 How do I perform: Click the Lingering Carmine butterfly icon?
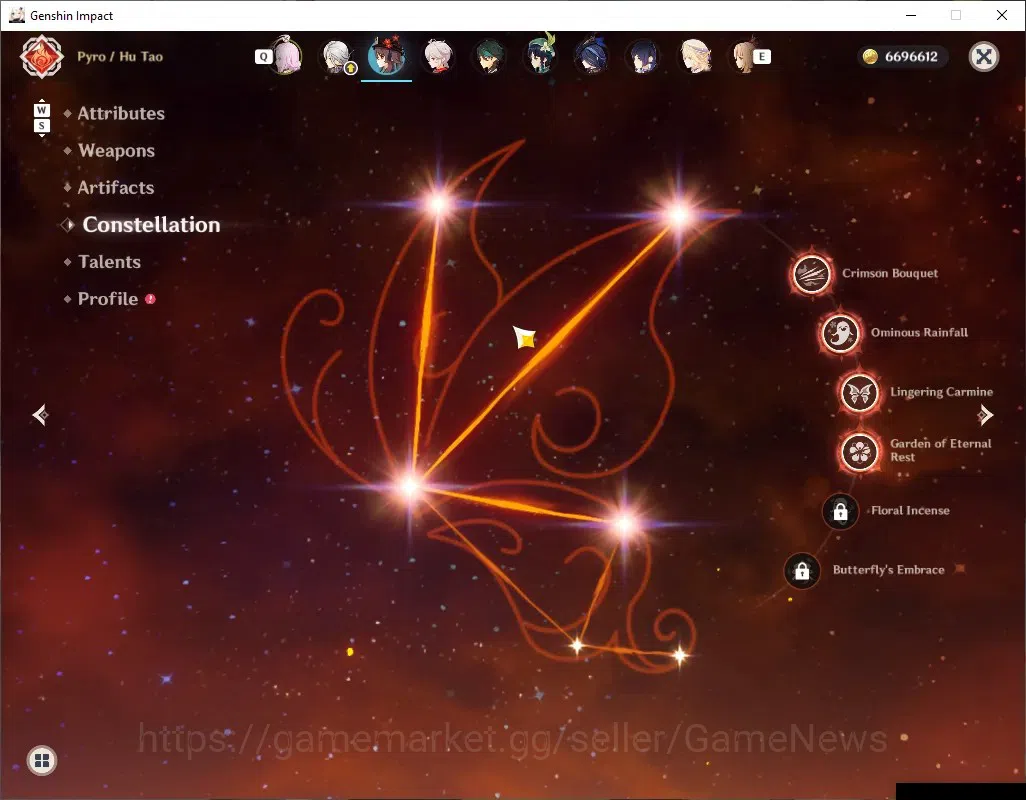point(860,392)
